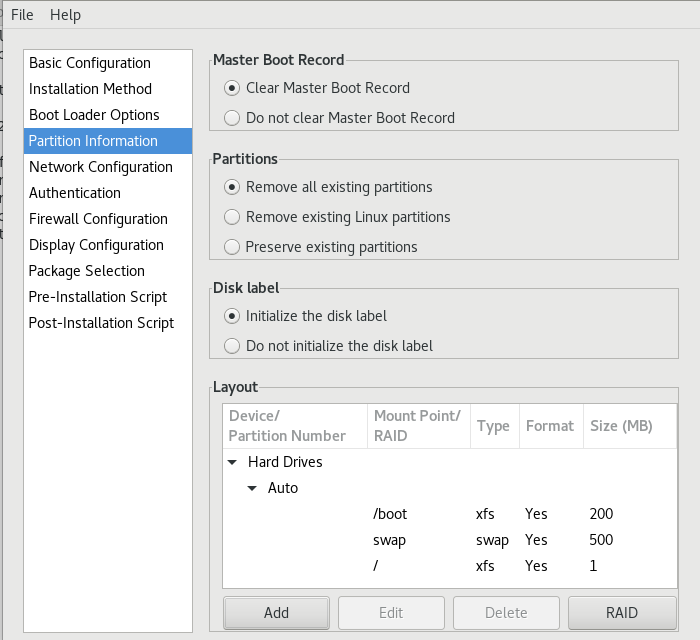The image size is (700, 640).
Task: Open Post-Installation Script section
Action: (x=108, y=323)
